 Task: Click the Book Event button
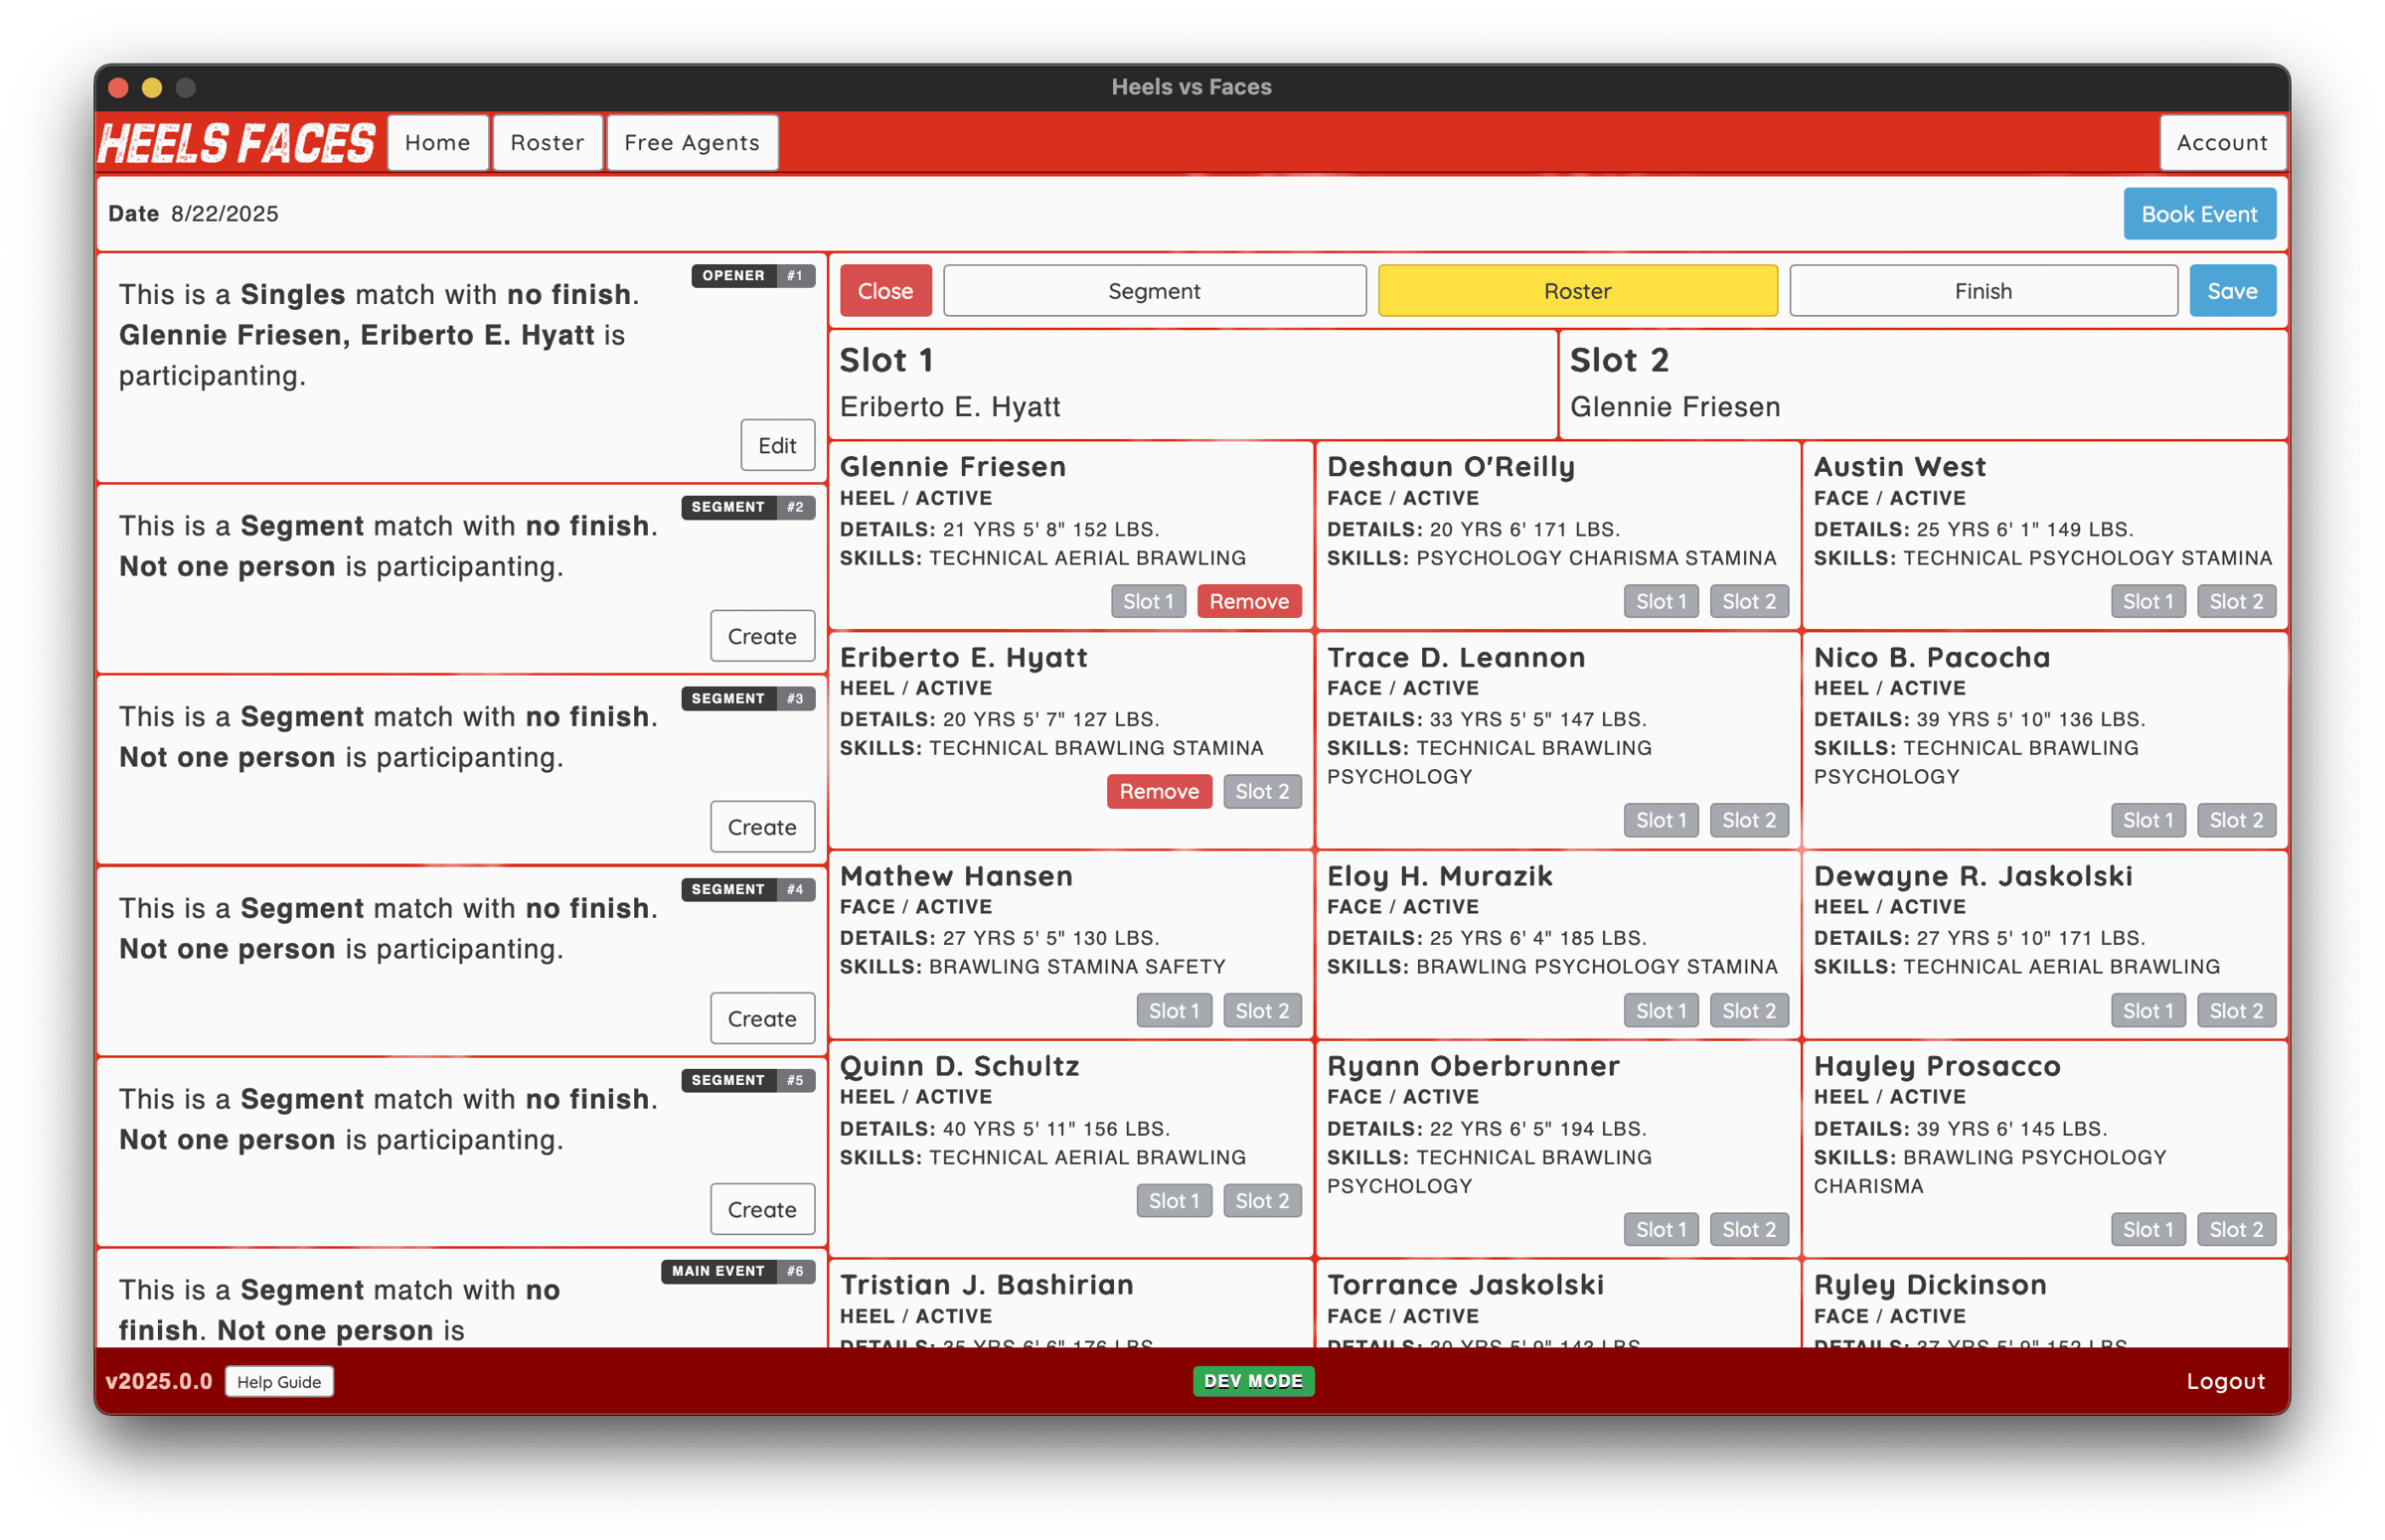coord(2199,213)
